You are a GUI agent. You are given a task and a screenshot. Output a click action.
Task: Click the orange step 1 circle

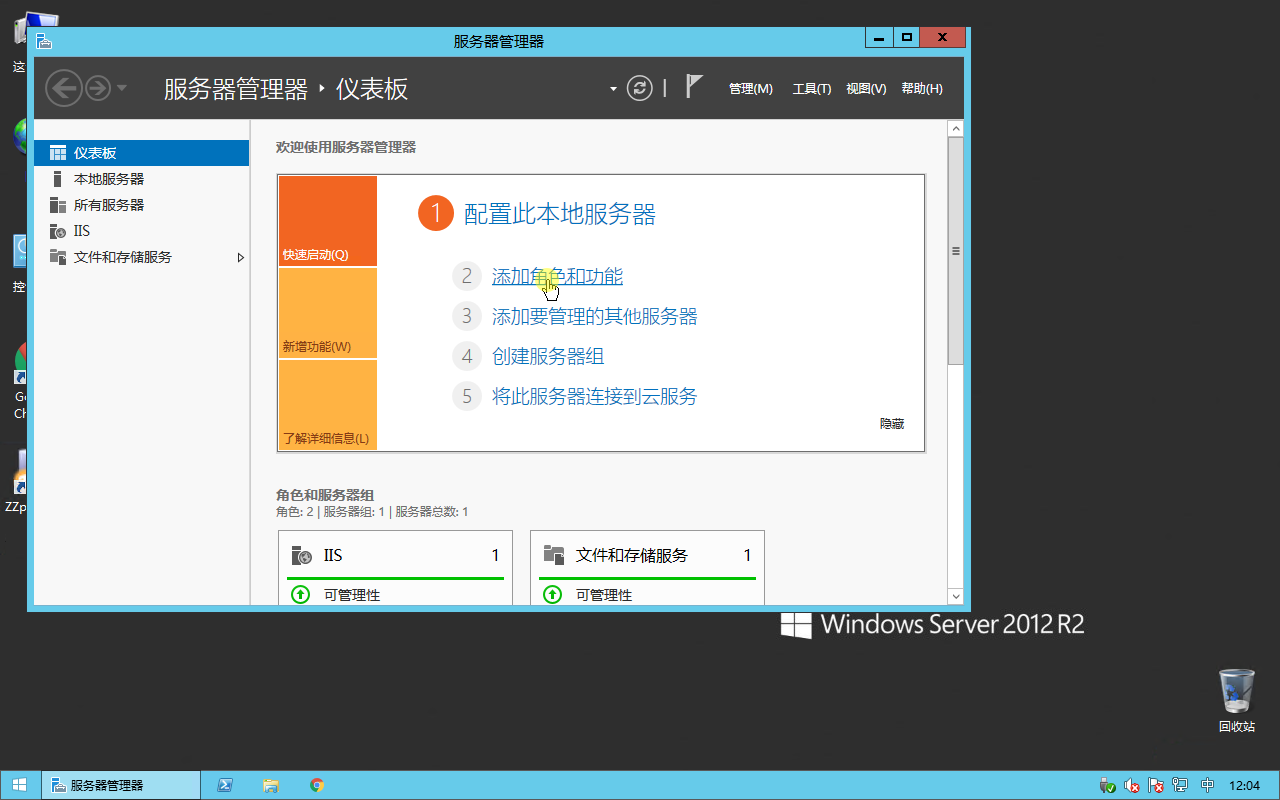click(436, 214)
